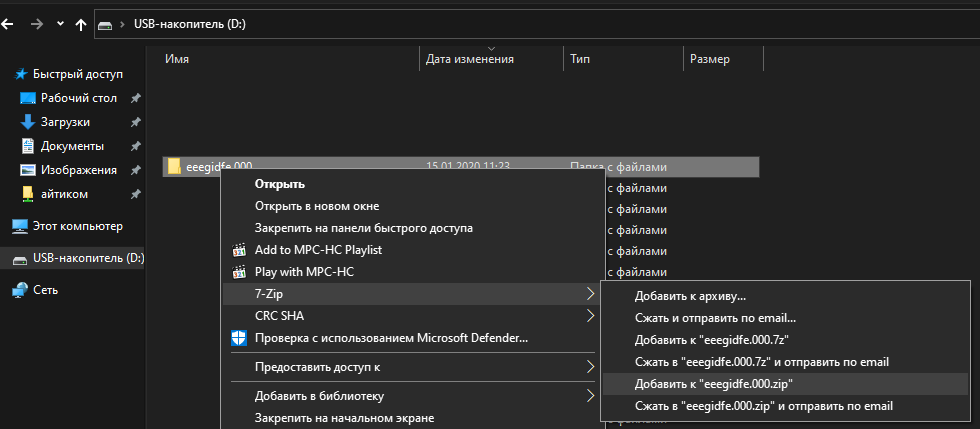Choose Add to MPC-HC Playlist

318,250
